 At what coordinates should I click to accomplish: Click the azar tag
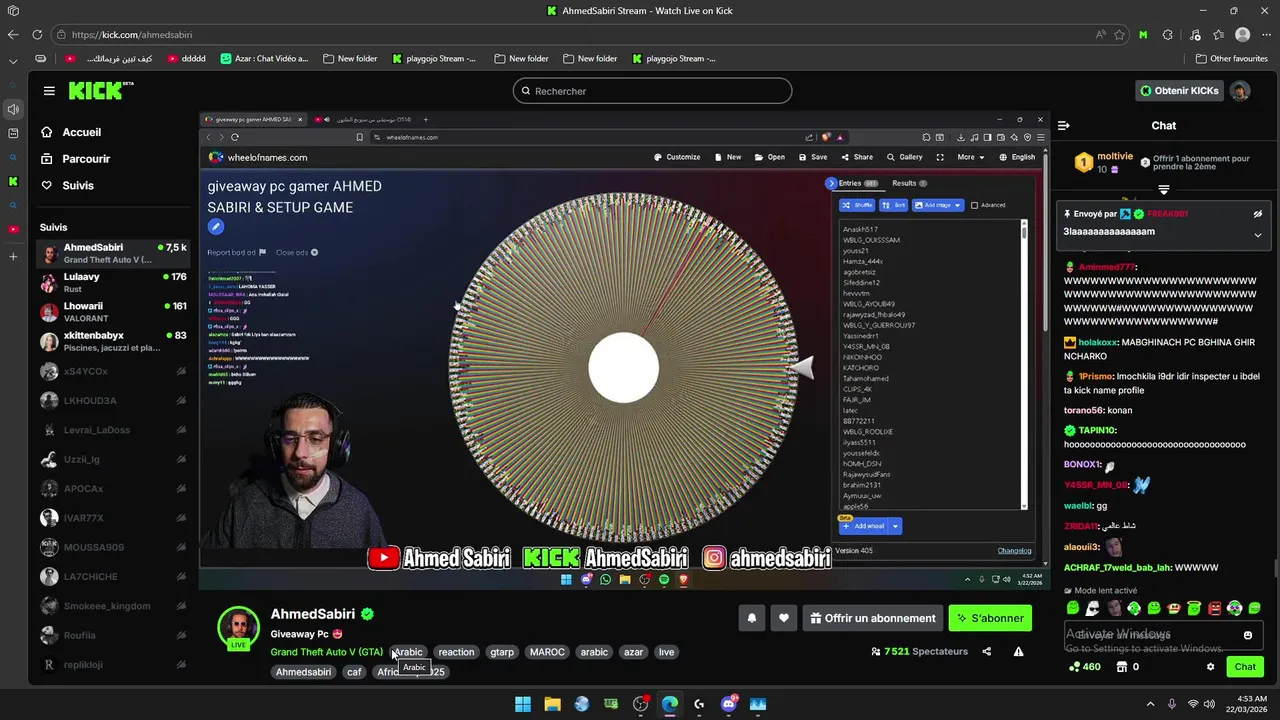tap(633, 652)
